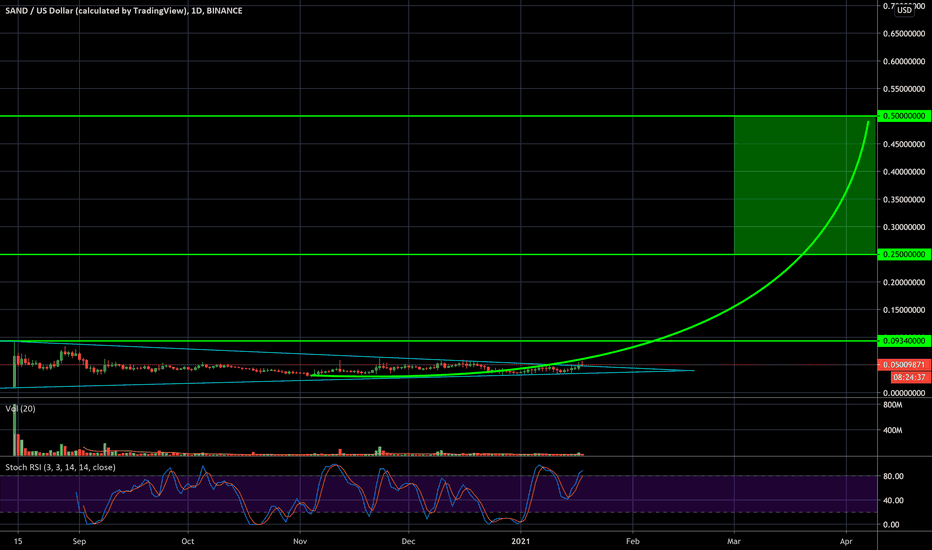Viewport: 932px width, 550px height.
Task: Click the Apr date label
Action: click(846, 541)
